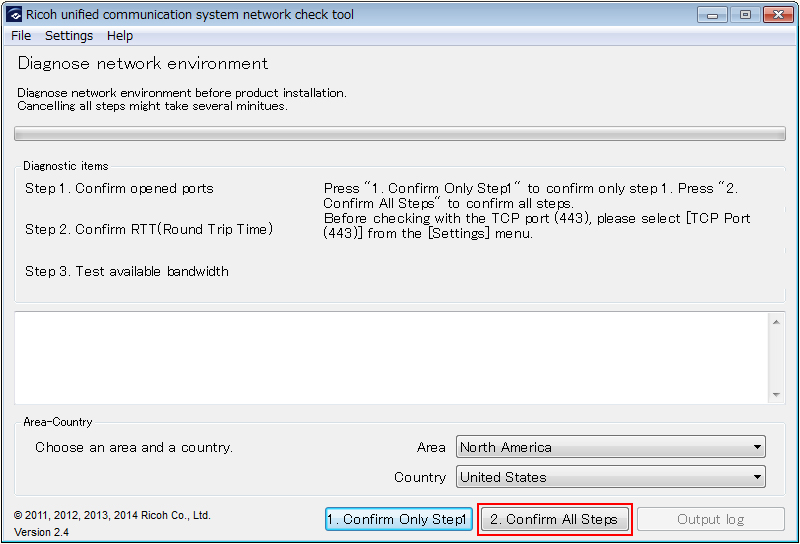Open the Help menu
This screenshot has width=800, height=544.
point(120,36)
